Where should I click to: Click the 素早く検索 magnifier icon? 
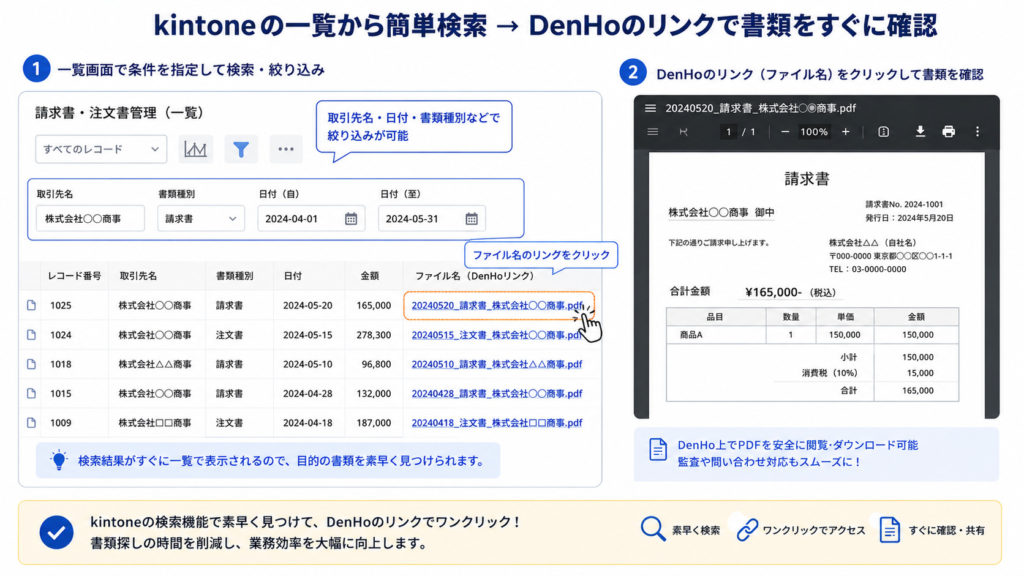pyautogui.click(x=652, y=529)
